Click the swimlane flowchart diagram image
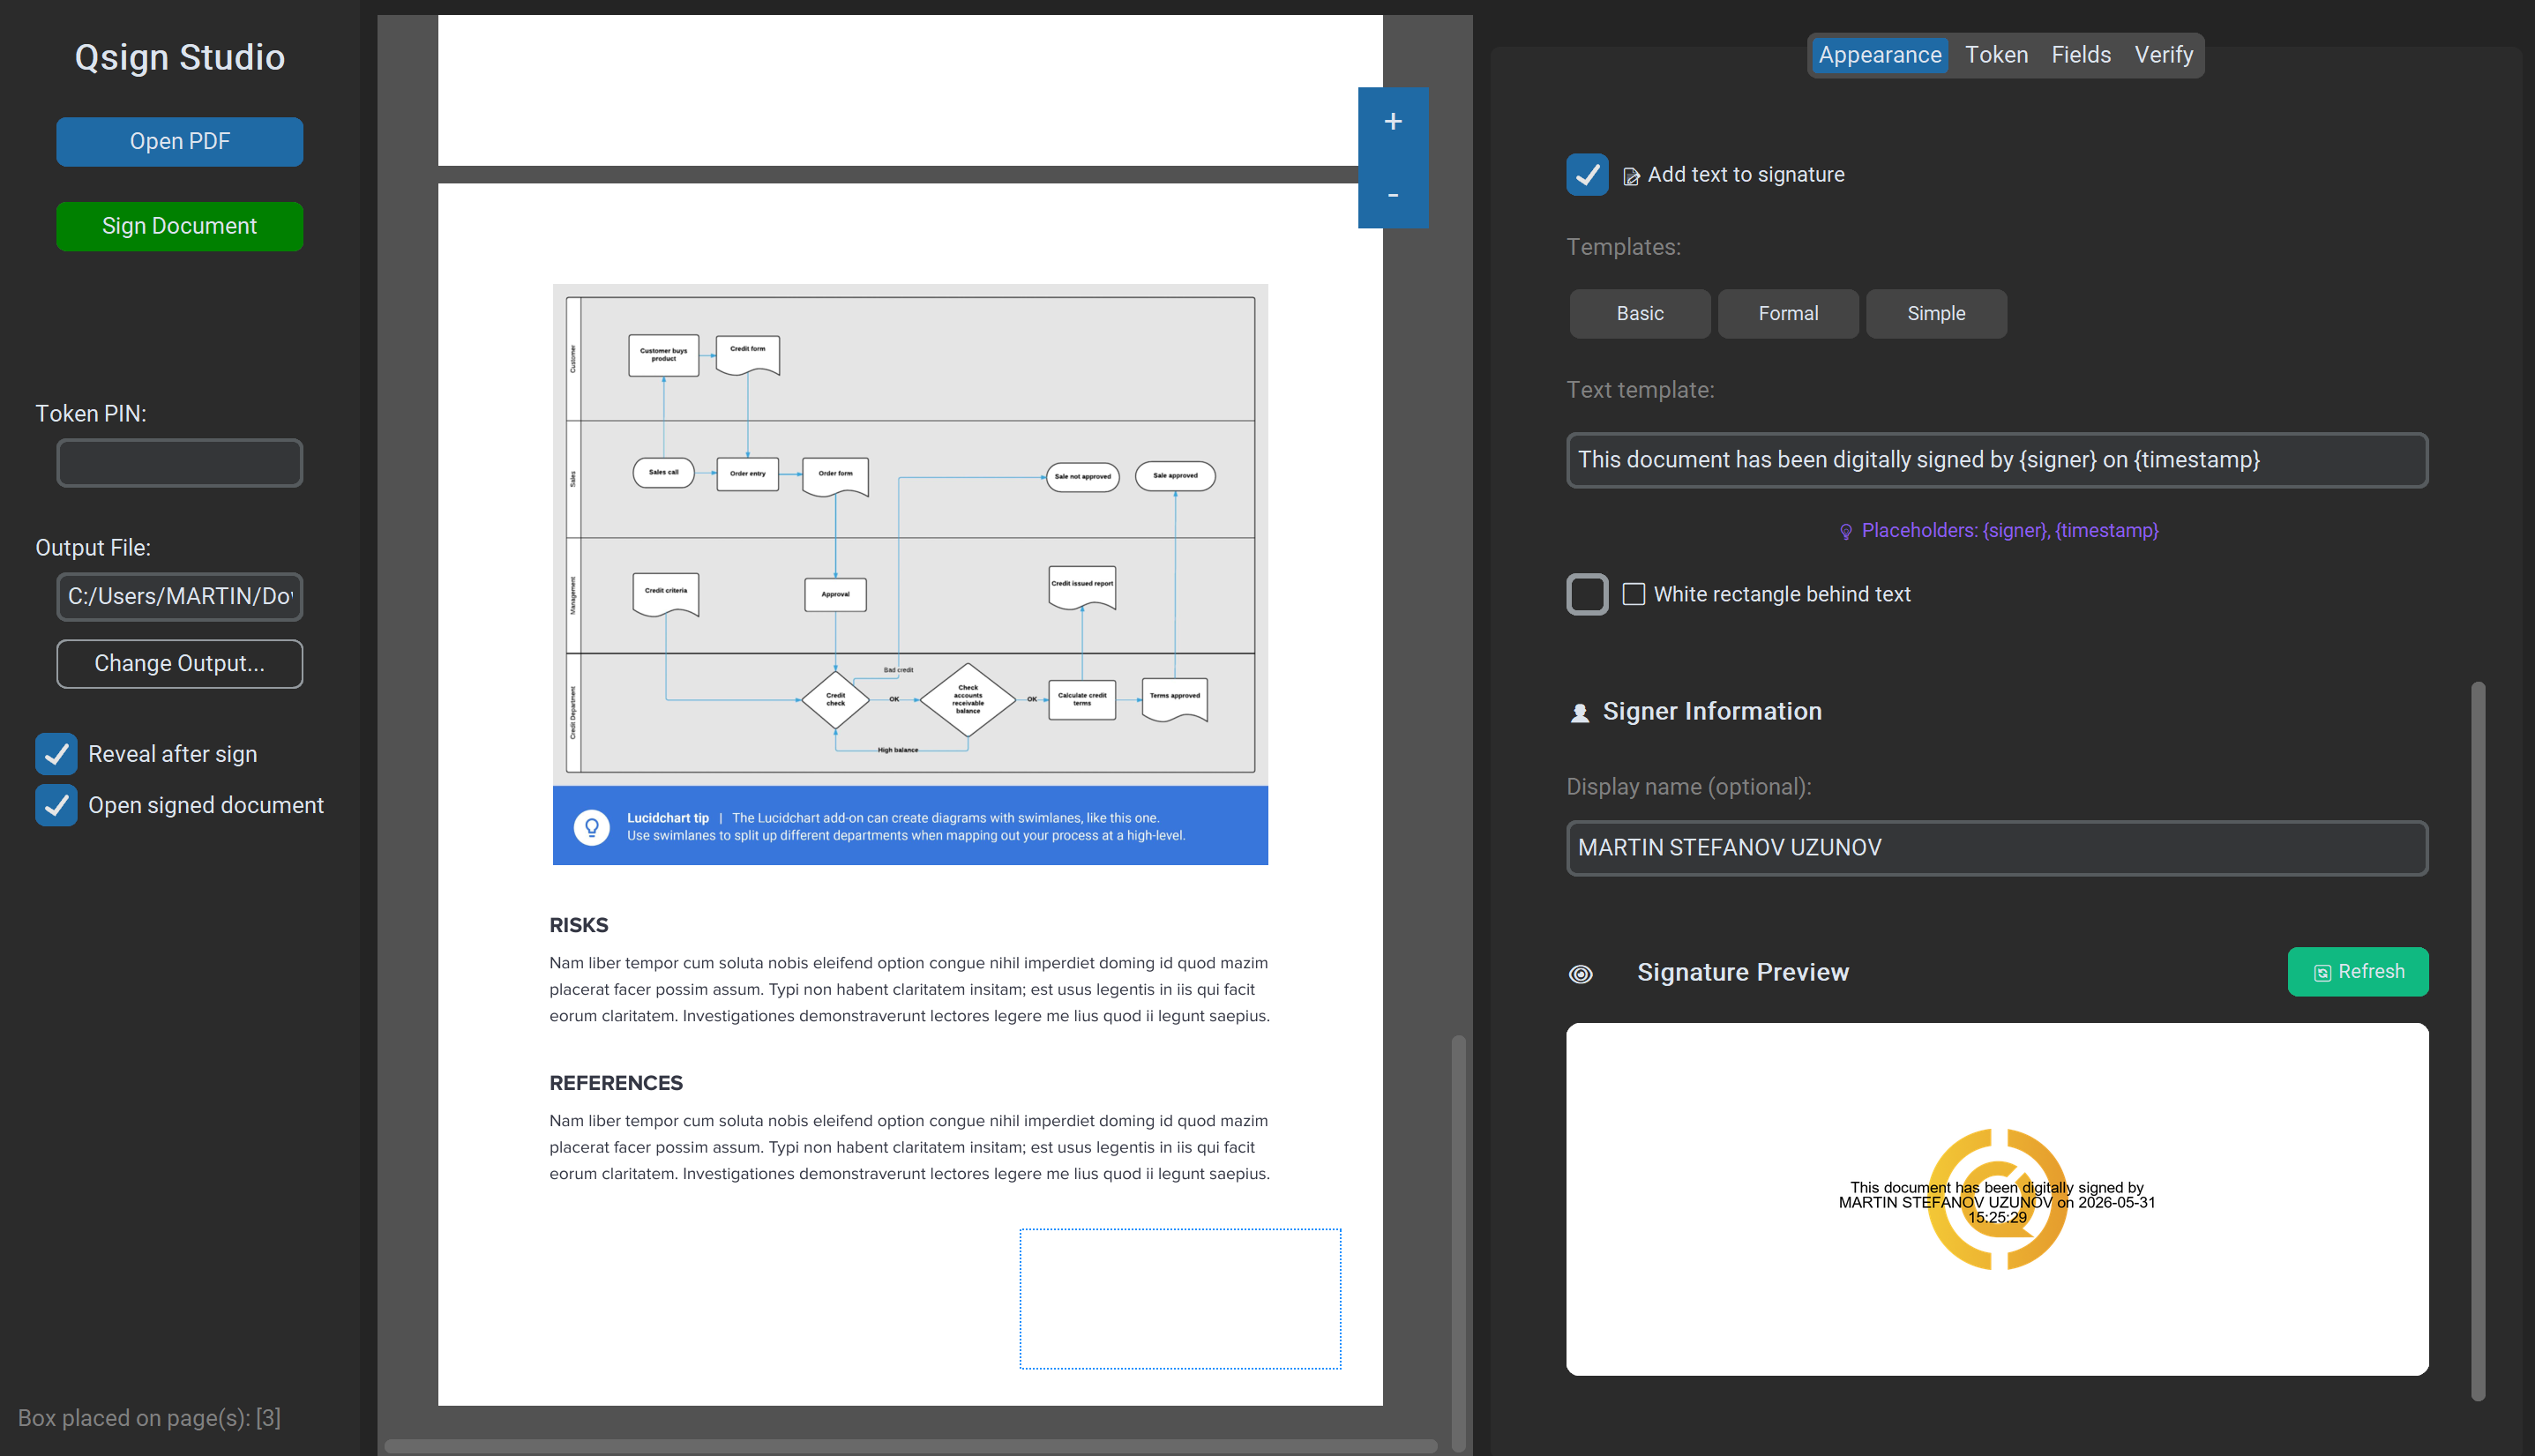Screen dimensions: 2535x1456 click(x=910, y=535)
